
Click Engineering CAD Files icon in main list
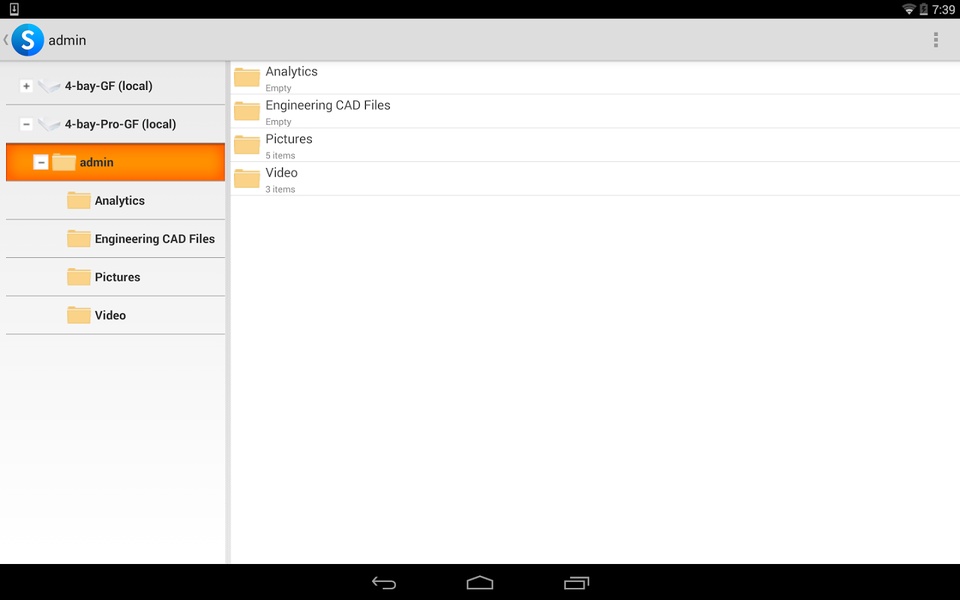(x=247, y=111)
